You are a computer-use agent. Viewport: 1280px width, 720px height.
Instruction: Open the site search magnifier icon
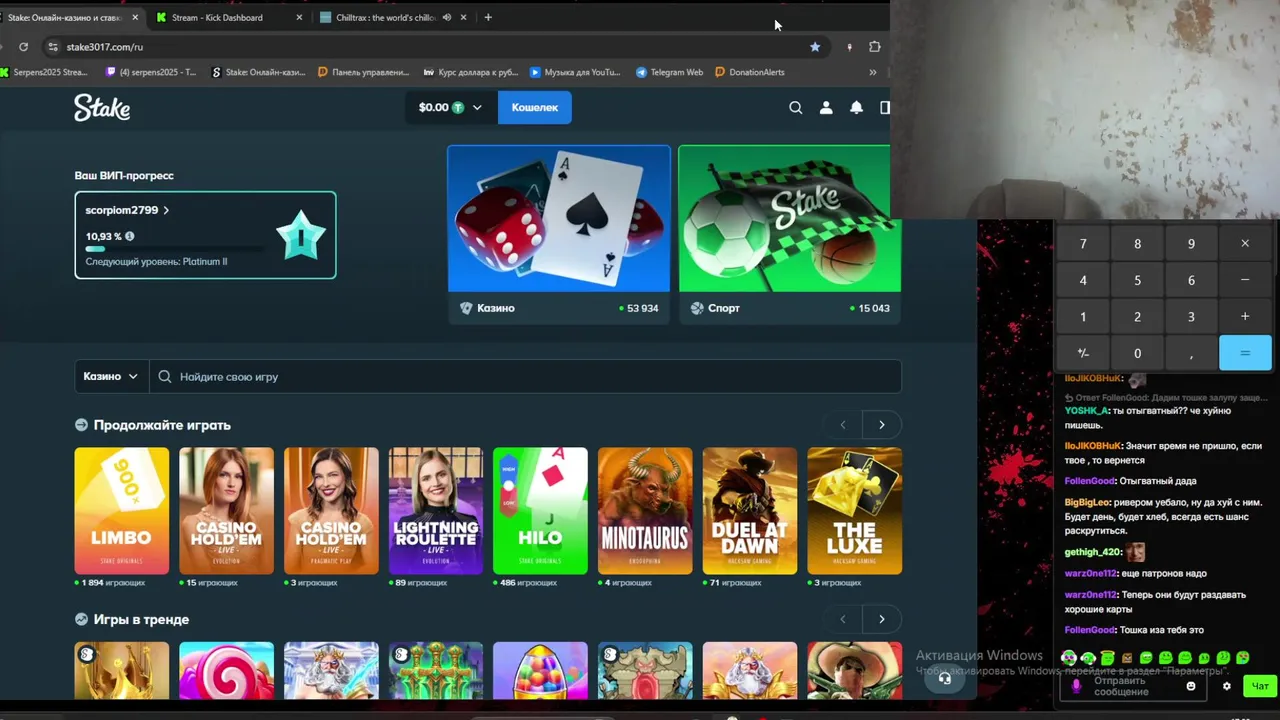pos(796,108)
